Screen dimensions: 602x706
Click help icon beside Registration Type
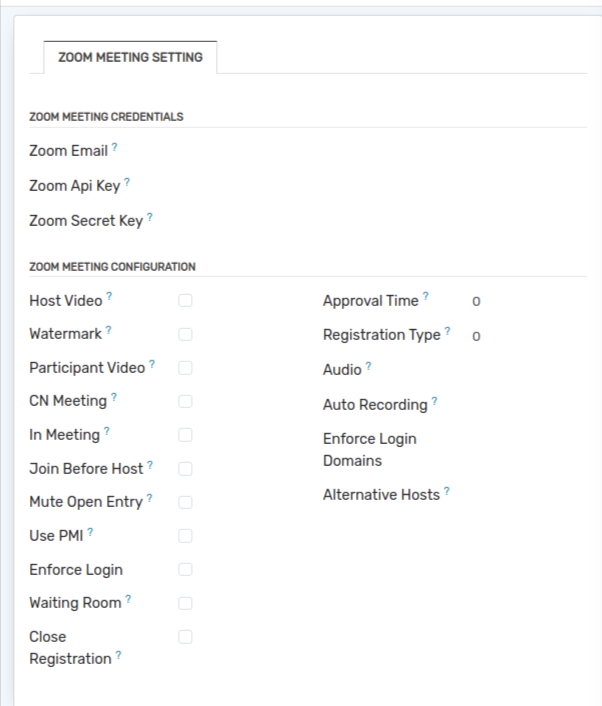pos(448,331)
